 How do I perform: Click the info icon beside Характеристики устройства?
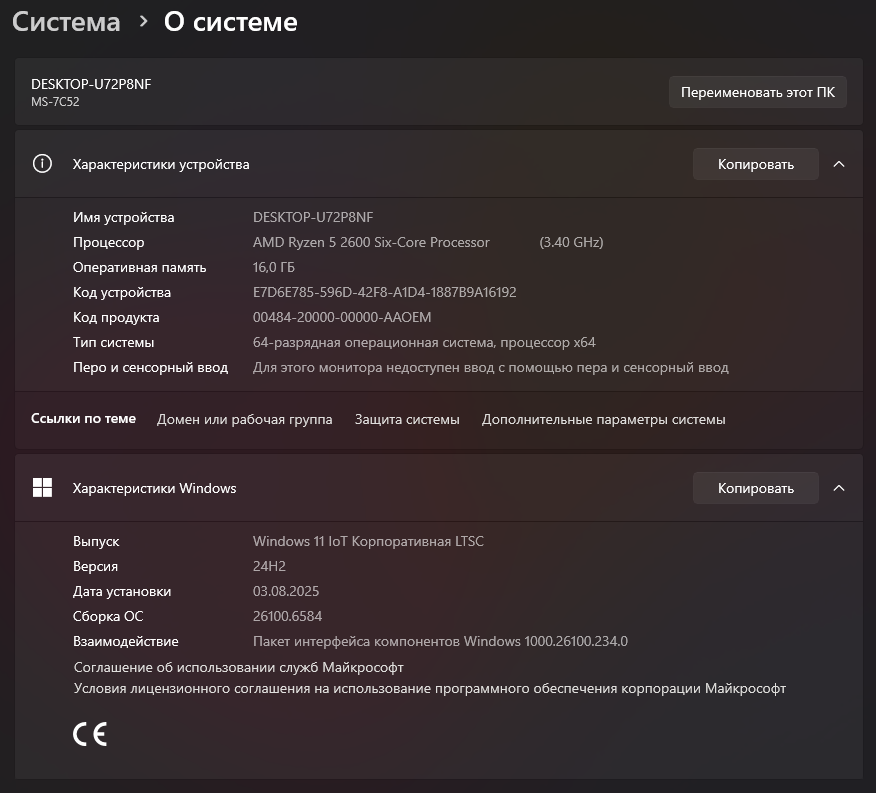point(42,164)
